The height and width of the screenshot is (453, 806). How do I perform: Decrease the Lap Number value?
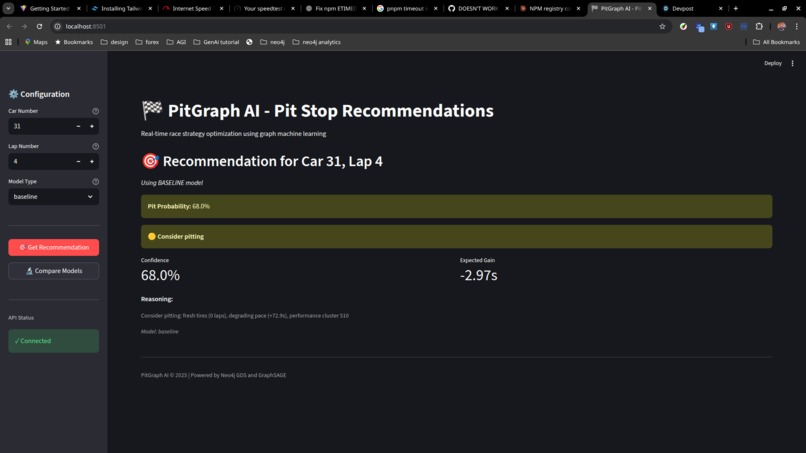tap(78, 161)
